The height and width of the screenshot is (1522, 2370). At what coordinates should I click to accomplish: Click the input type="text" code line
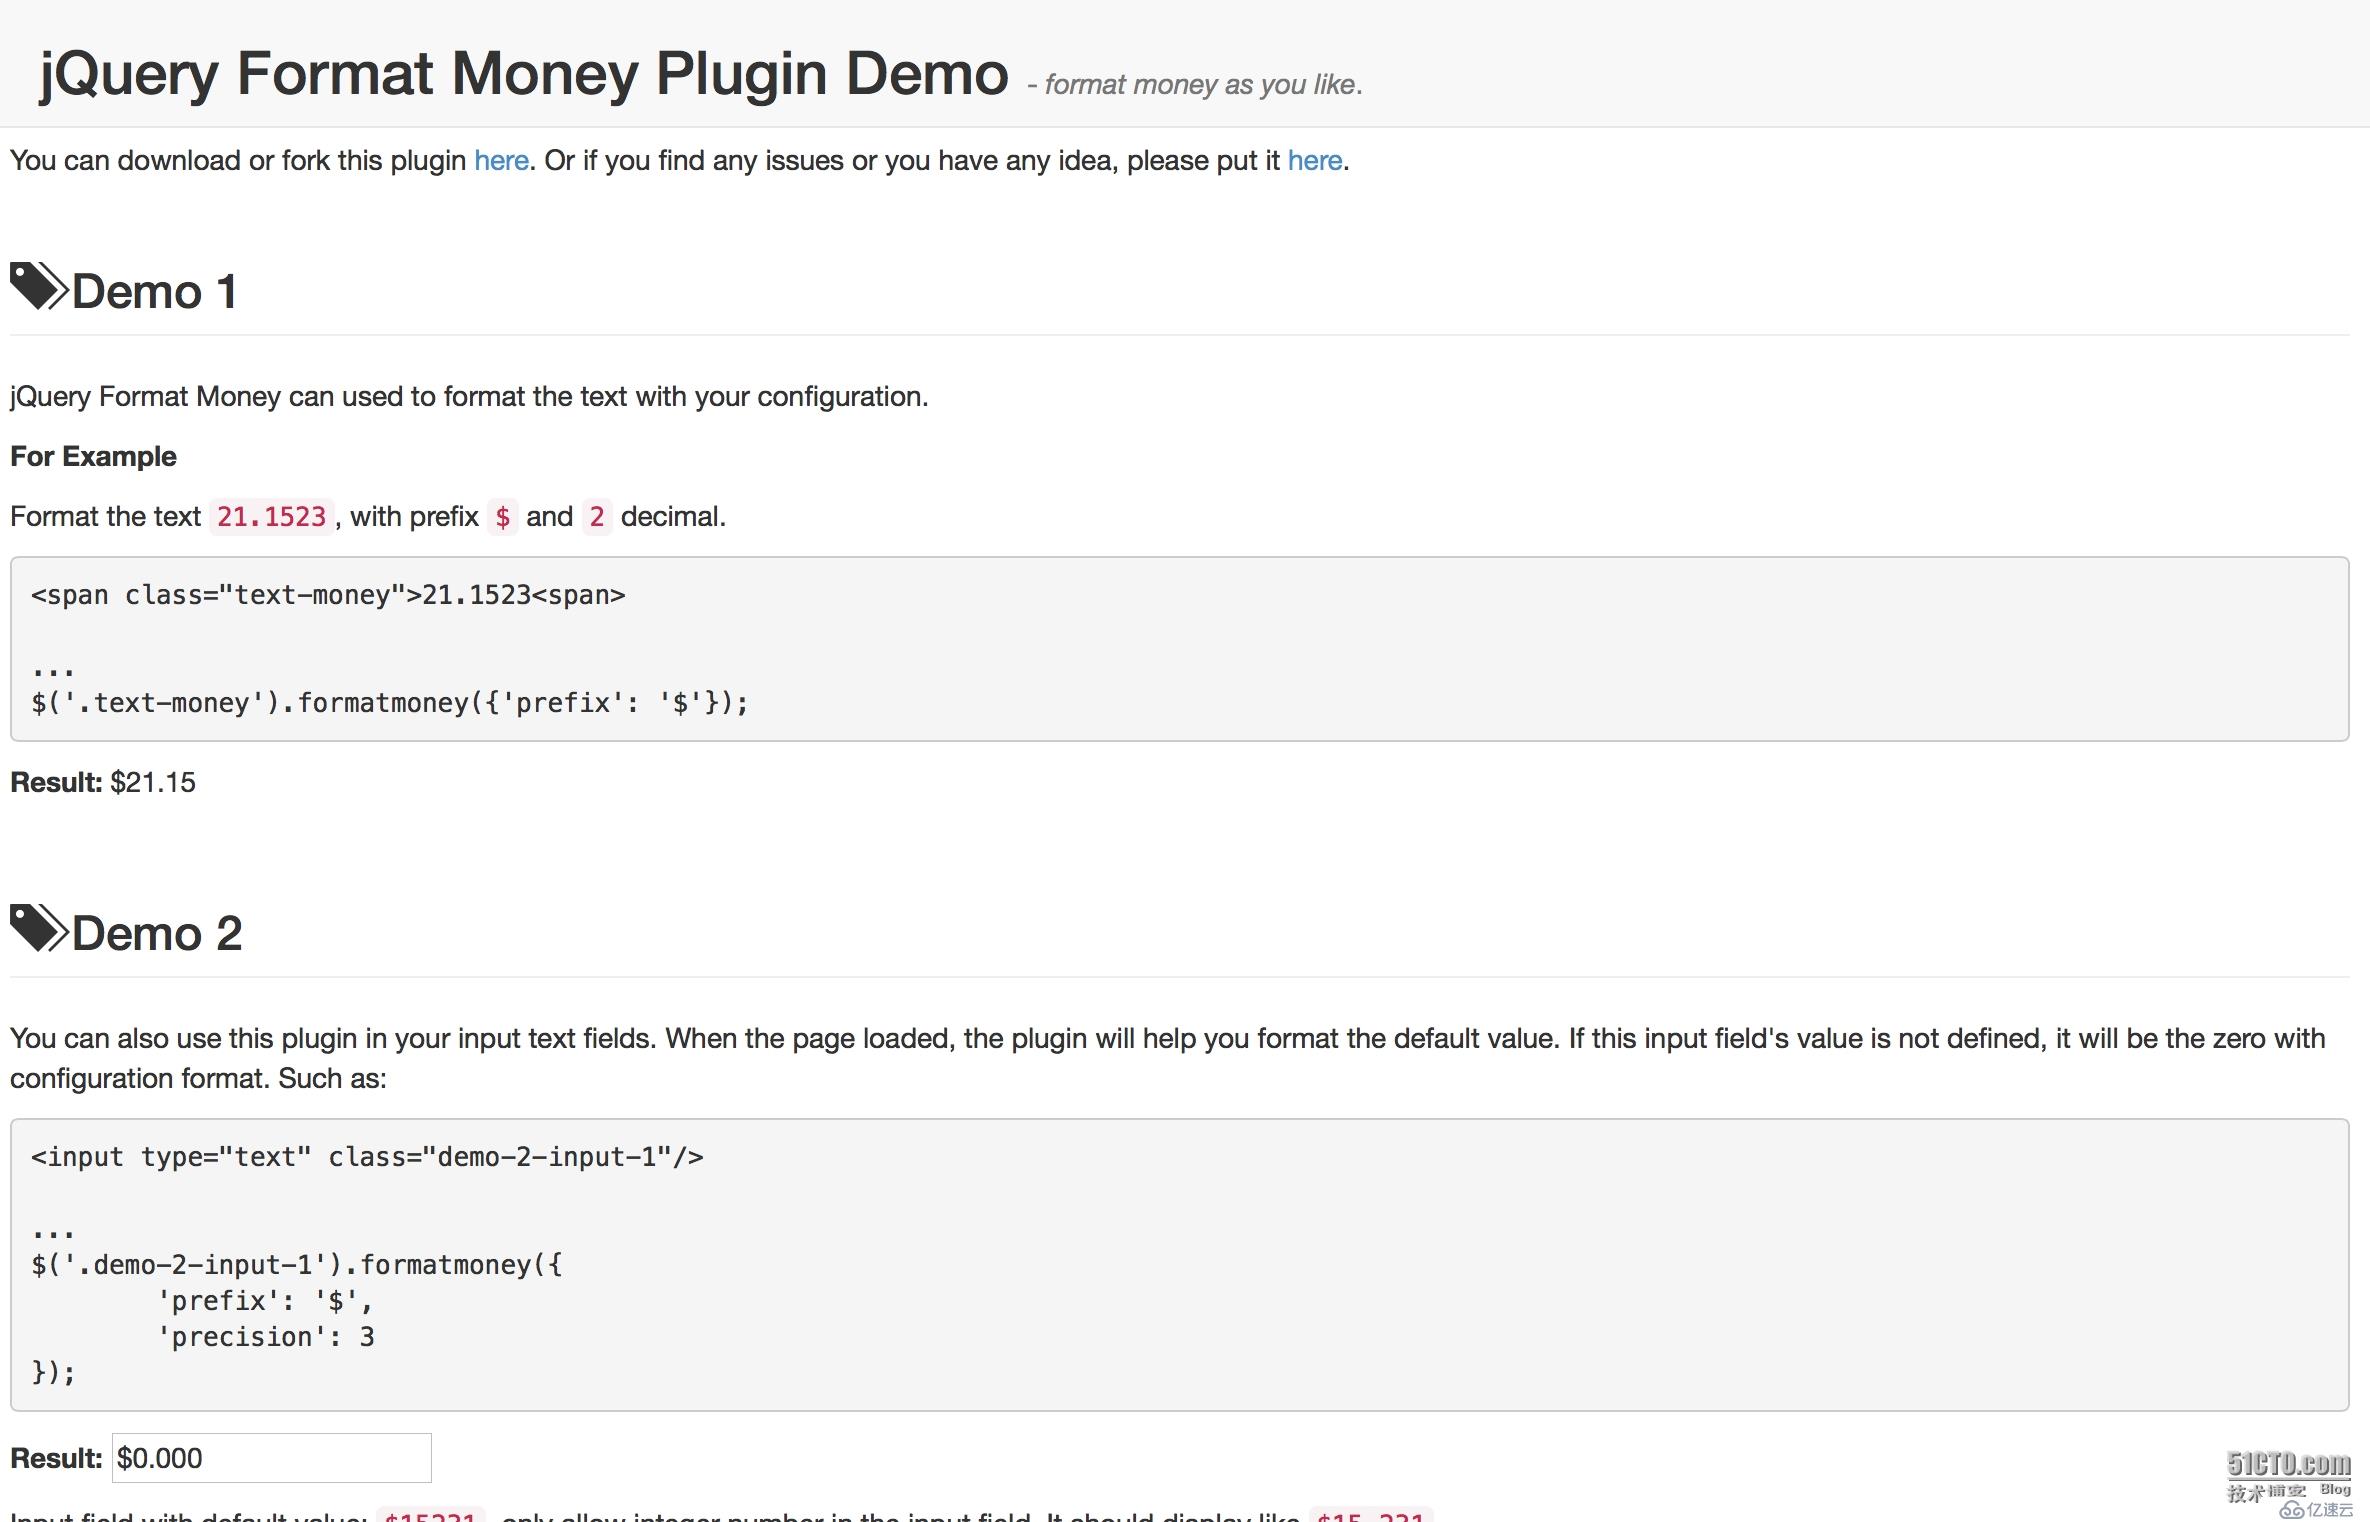[367, 1157]
